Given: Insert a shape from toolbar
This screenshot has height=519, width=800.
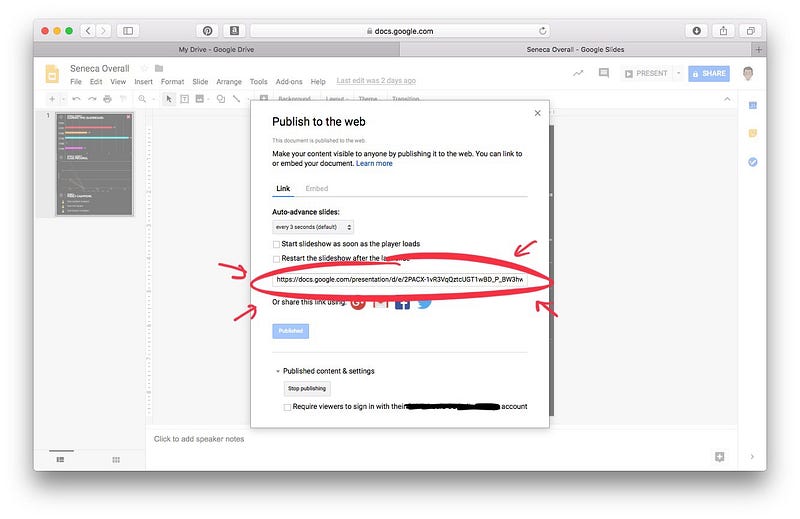Looking at the screenshot, I should point(221,98).
